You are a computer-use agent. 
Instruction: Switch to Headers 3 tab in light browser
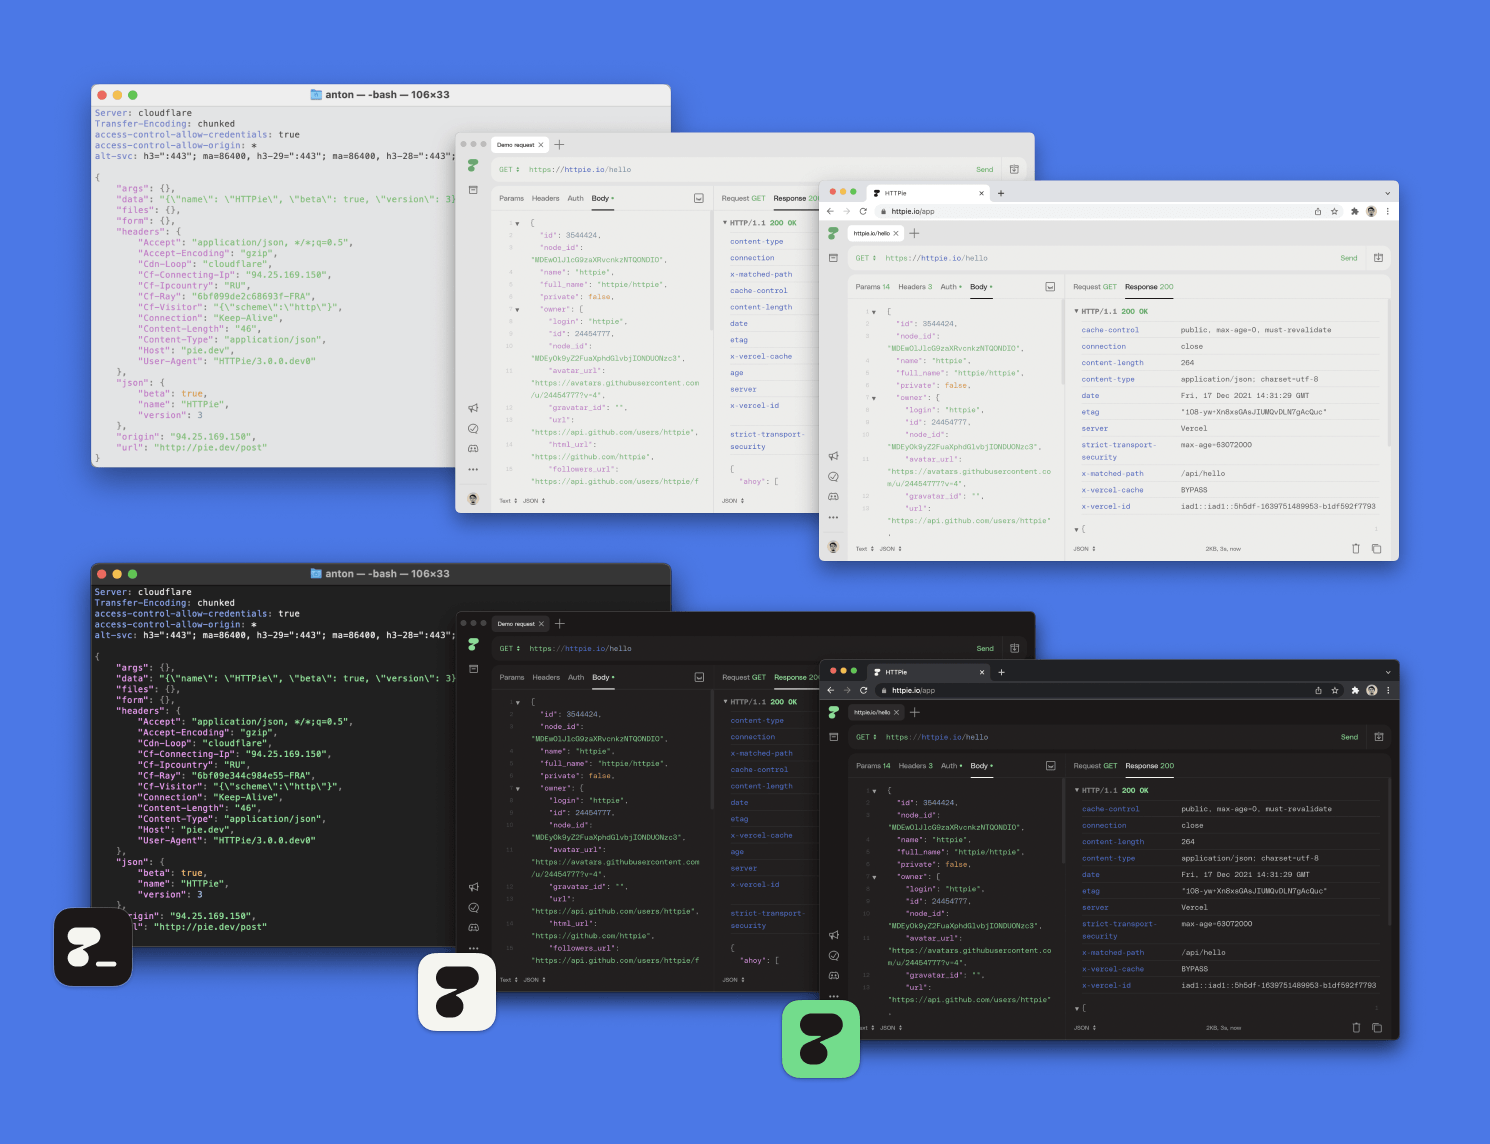tap(915, 287)
